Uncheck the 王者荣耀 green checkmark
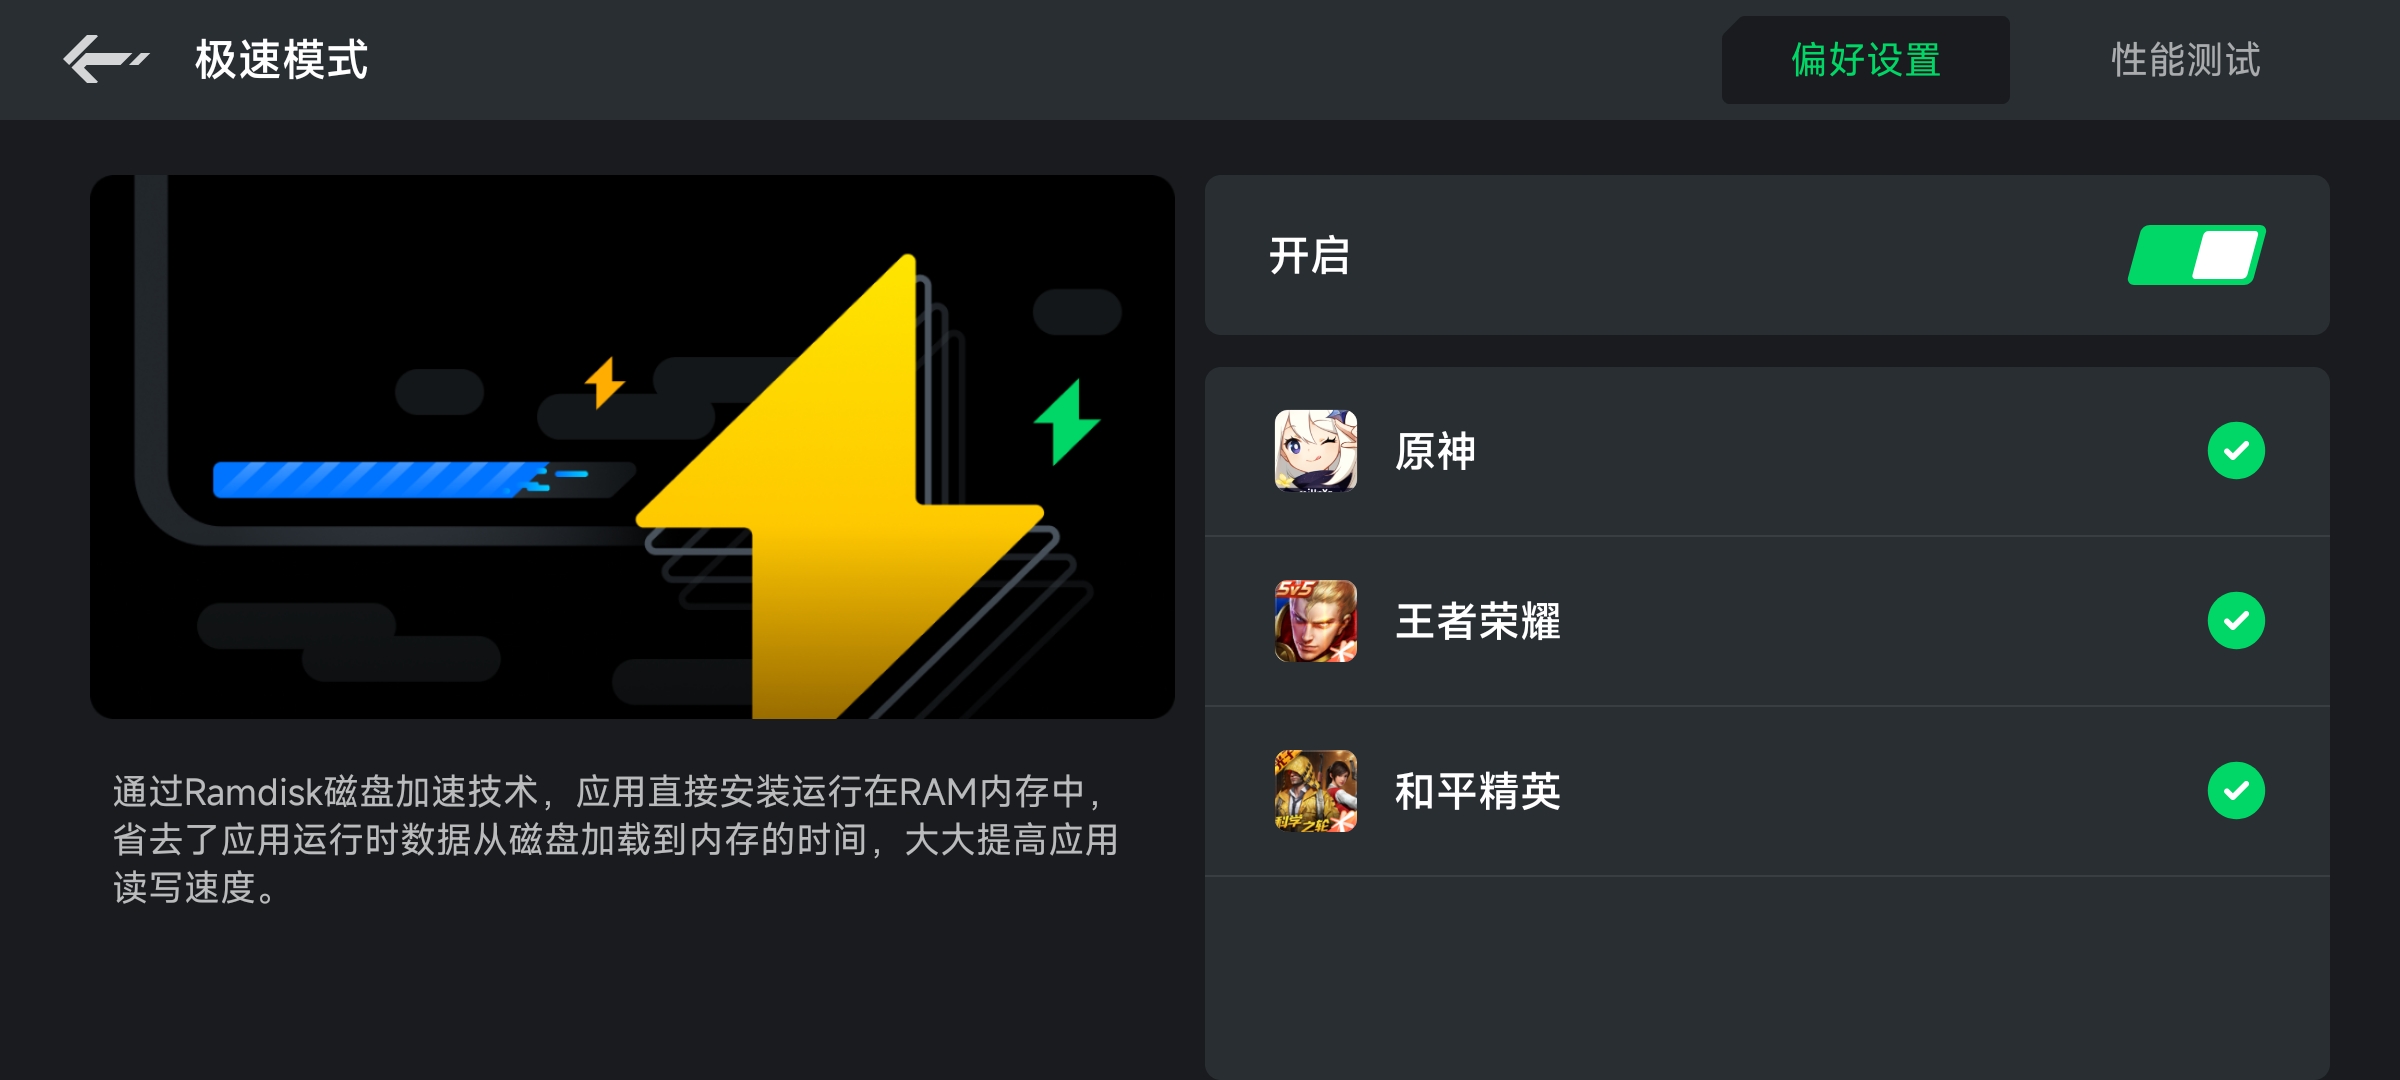Viewport: 2400px width, 1080px height. tap(2236, 621)
